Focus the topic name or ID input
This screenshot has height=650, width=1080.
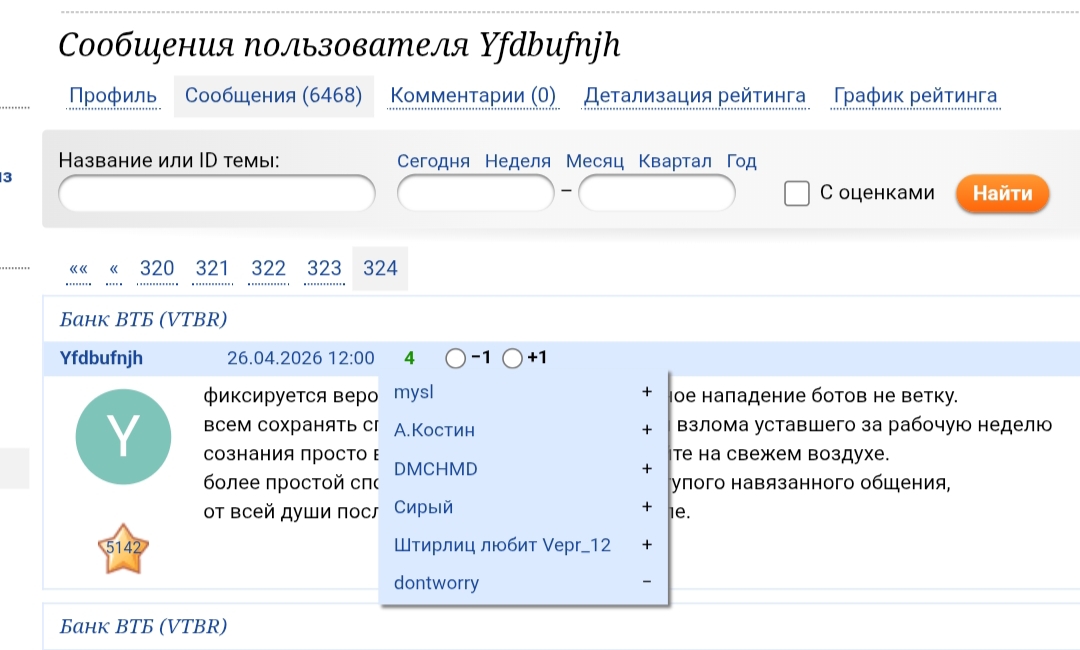(217, 193)
